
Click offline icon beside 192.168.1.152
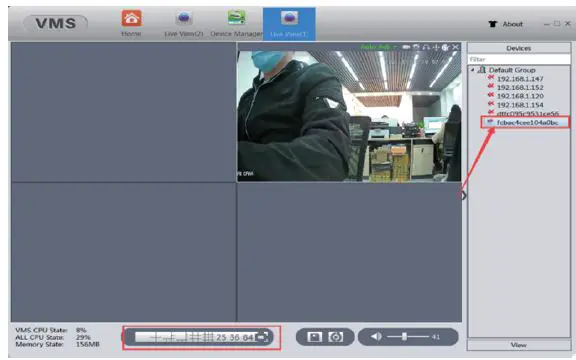click(x=491, y=86)
